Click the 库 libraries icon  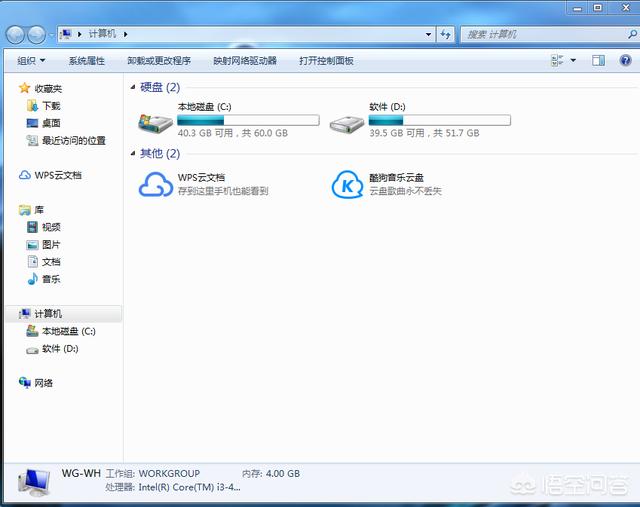pyautogui.click(x=24, y=210)
